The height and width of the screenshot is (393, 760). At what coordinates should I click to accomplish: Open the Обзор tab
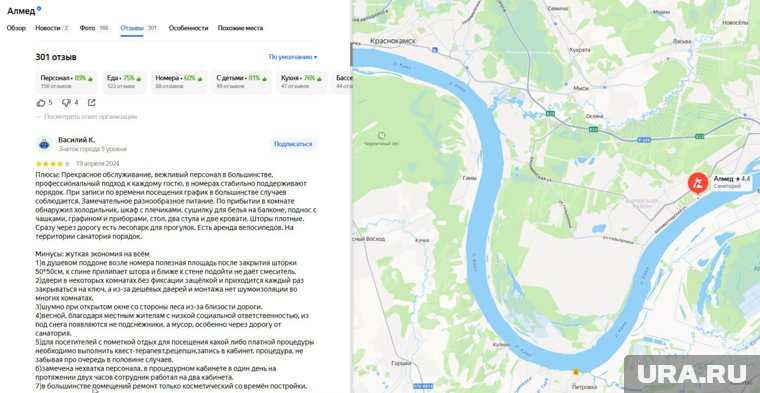coord(16,28)
